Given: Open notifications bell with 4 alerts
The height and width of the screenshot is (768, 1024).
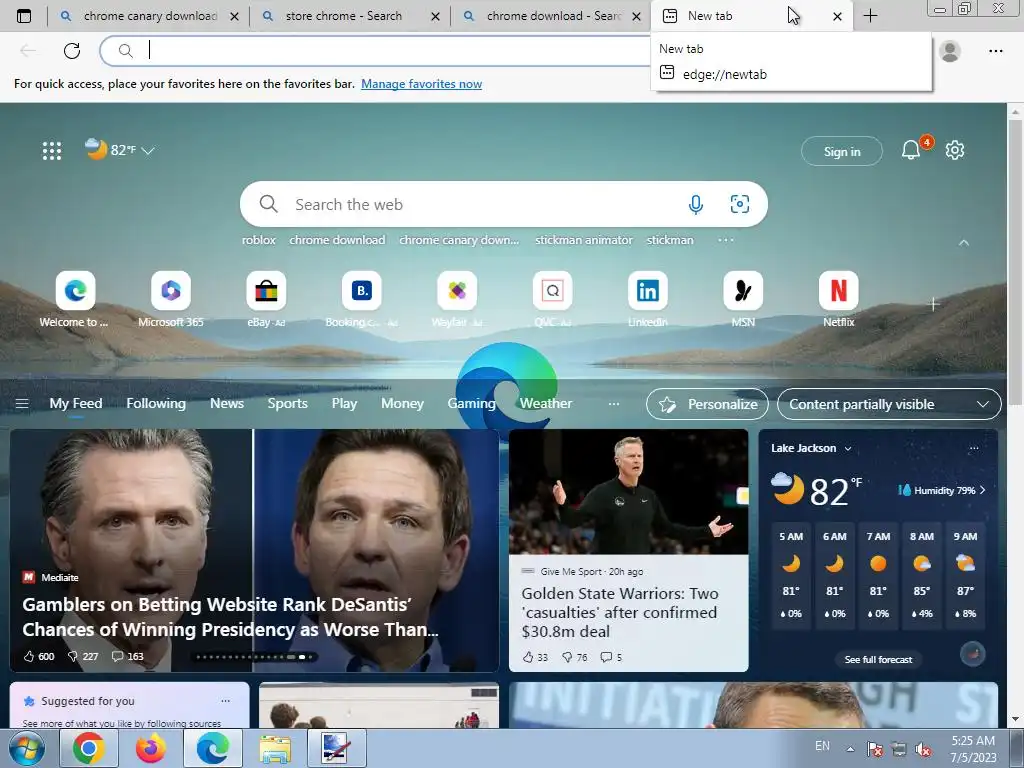Looking at the screenshot, I should coord(911,150).
